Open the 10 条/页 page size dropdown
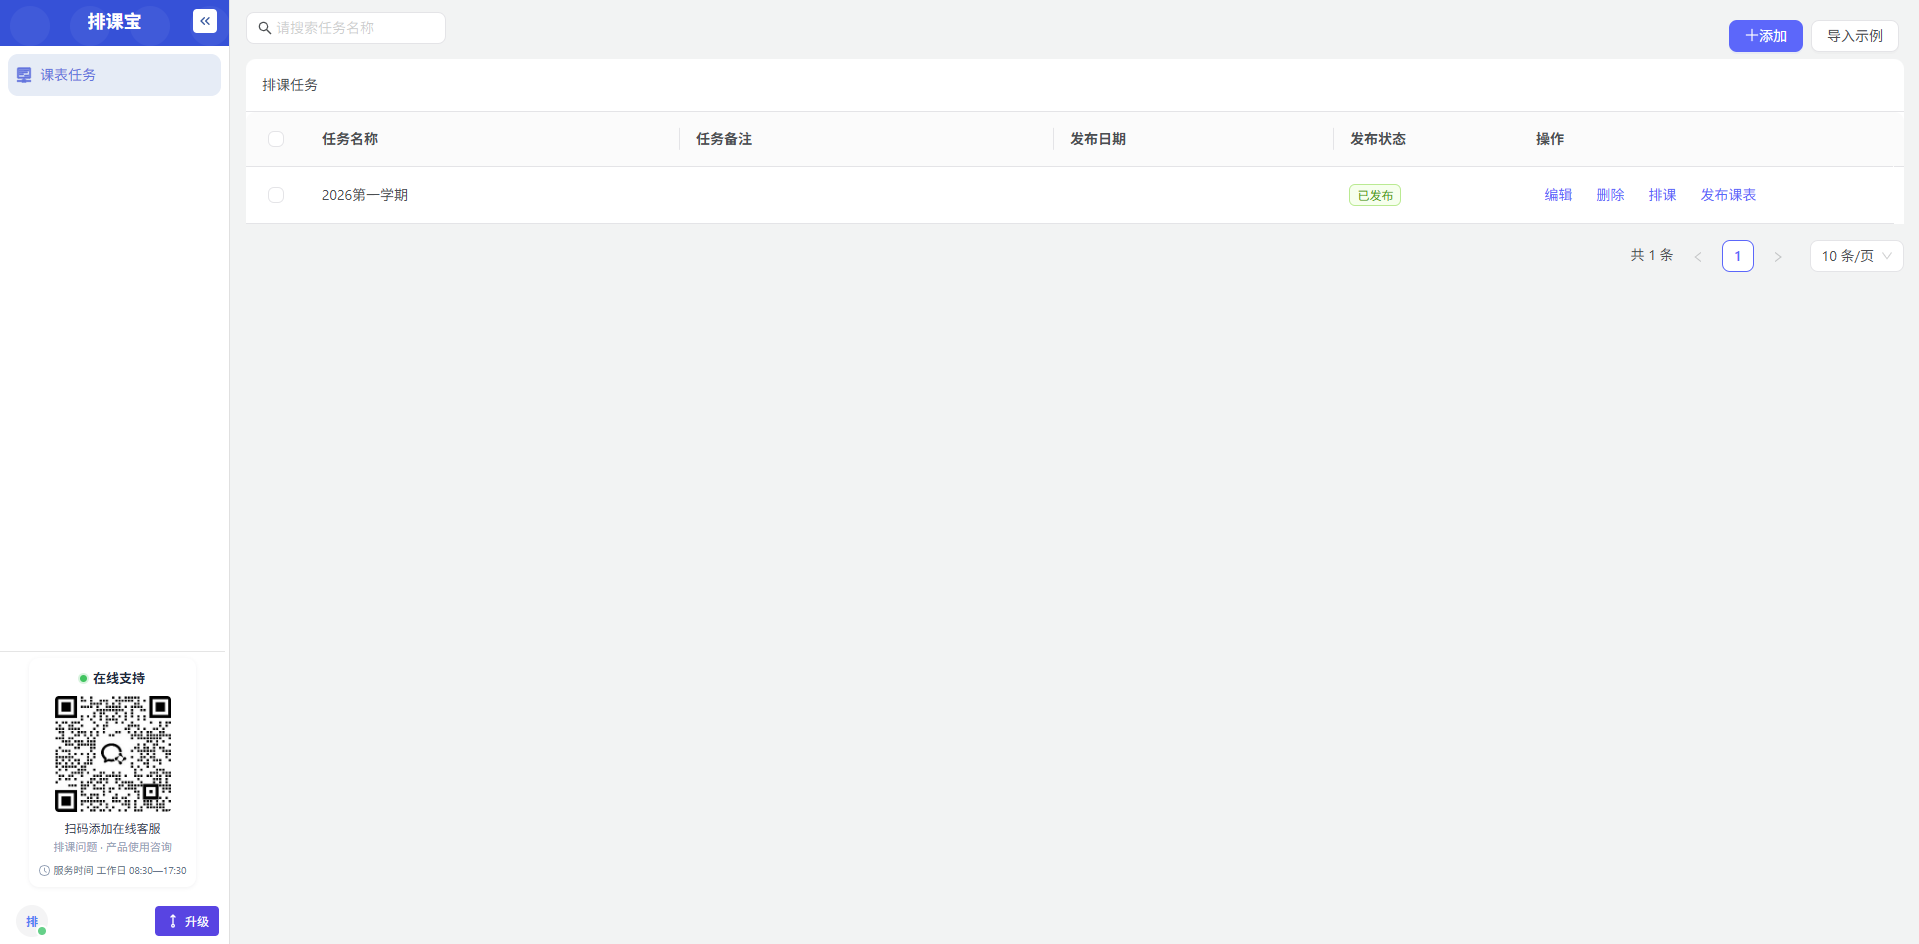This screenshot has width=1919, height=944. (1856, 256)
